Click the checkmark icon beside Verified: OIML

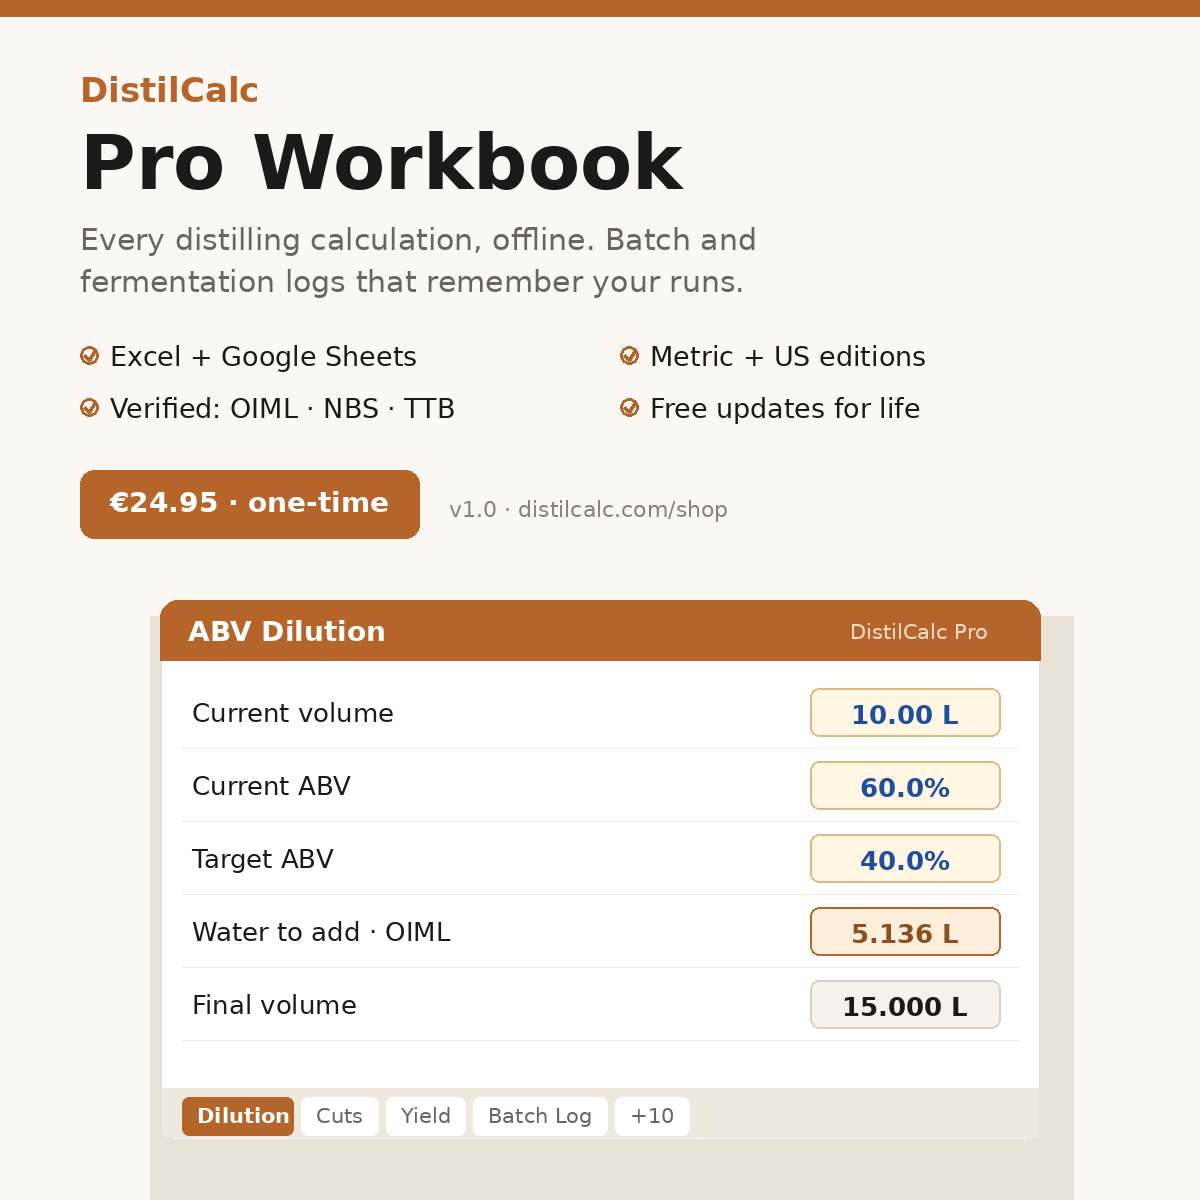(x=89, y=408)
